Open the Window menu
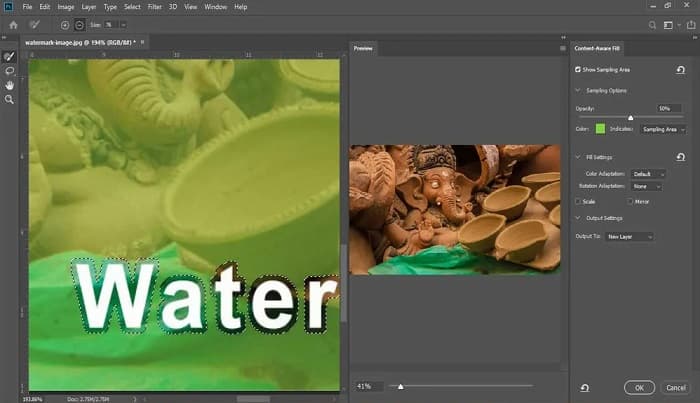Viewport: 700px width, 403px height. (x=216, y=7)
